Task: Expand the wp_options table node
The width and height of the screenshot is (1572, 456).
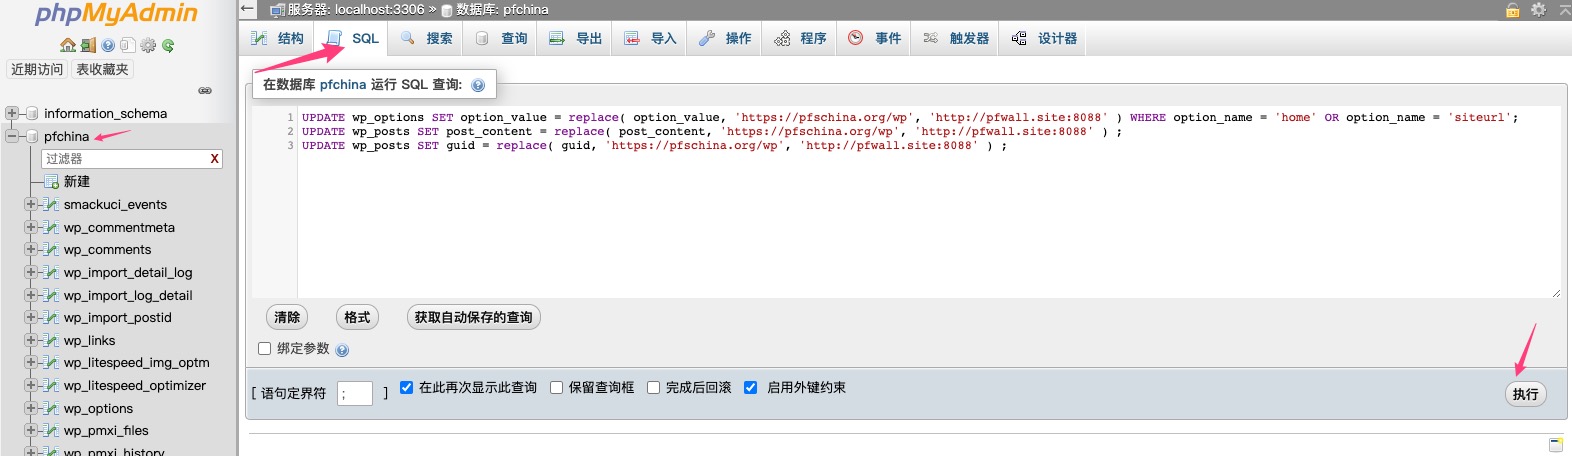Action: coord(30,408)
